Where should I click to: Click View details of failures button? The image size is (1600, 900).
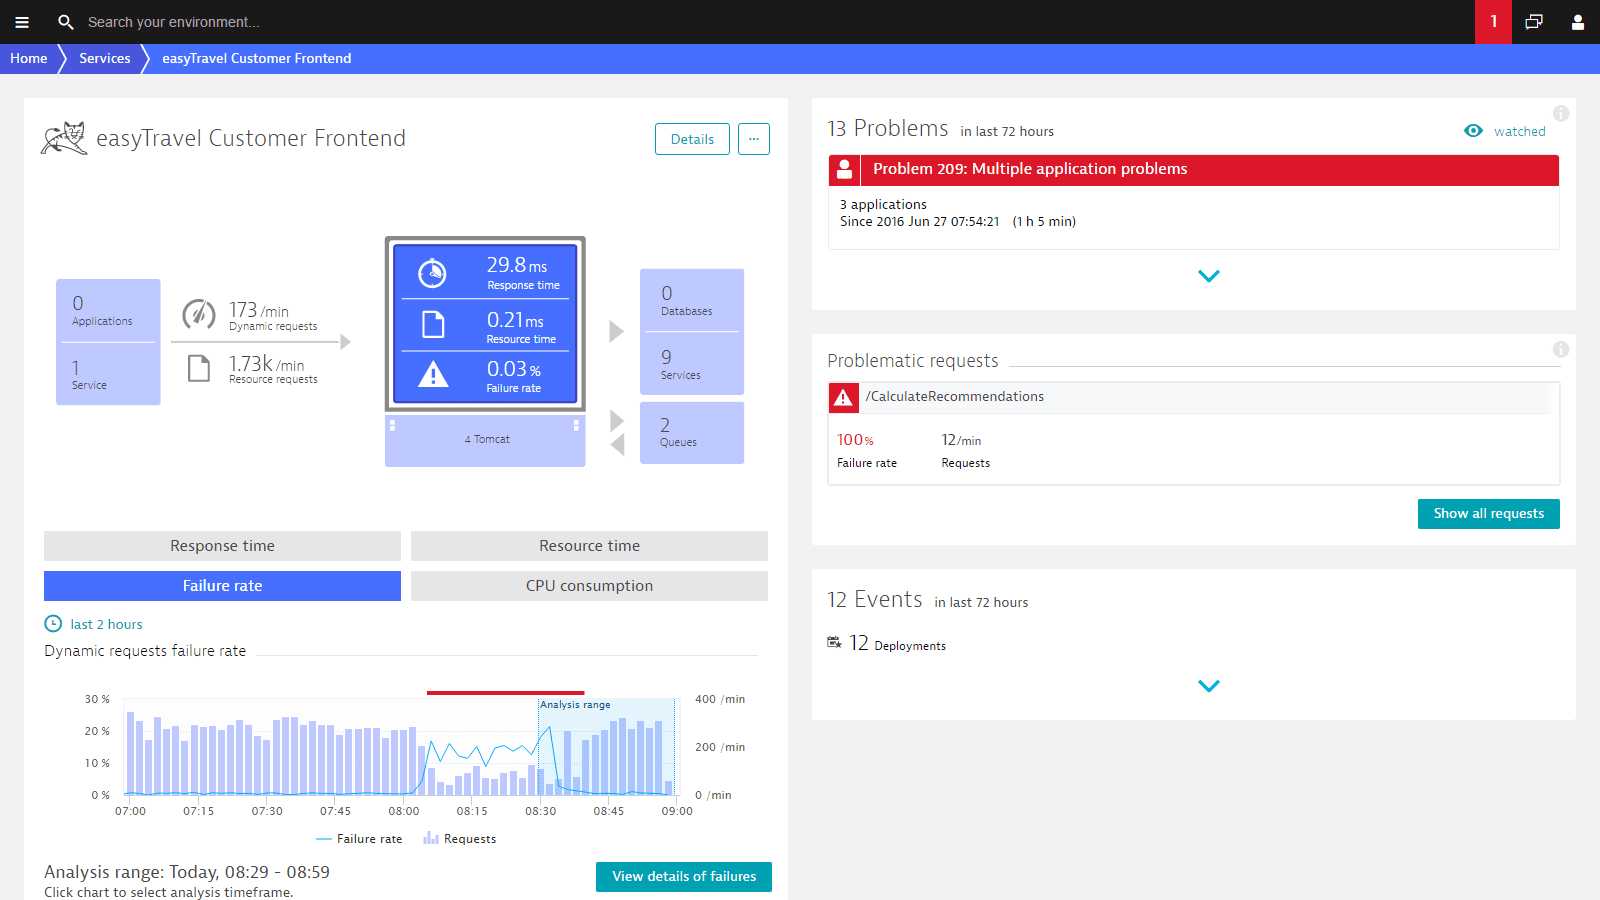point(684,877)
